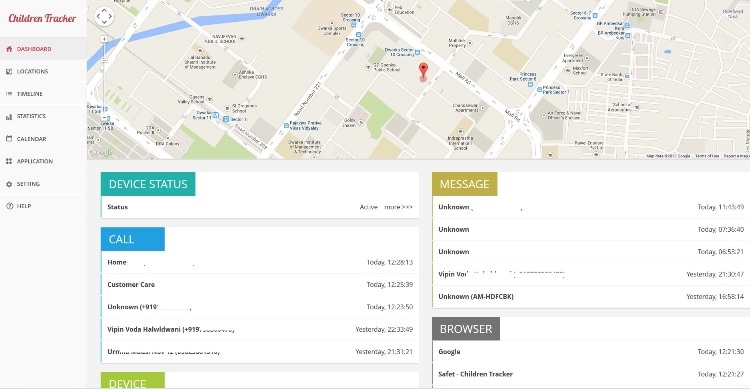
Task: Click the Locations map icon
Action: click(x=9, y=71)
